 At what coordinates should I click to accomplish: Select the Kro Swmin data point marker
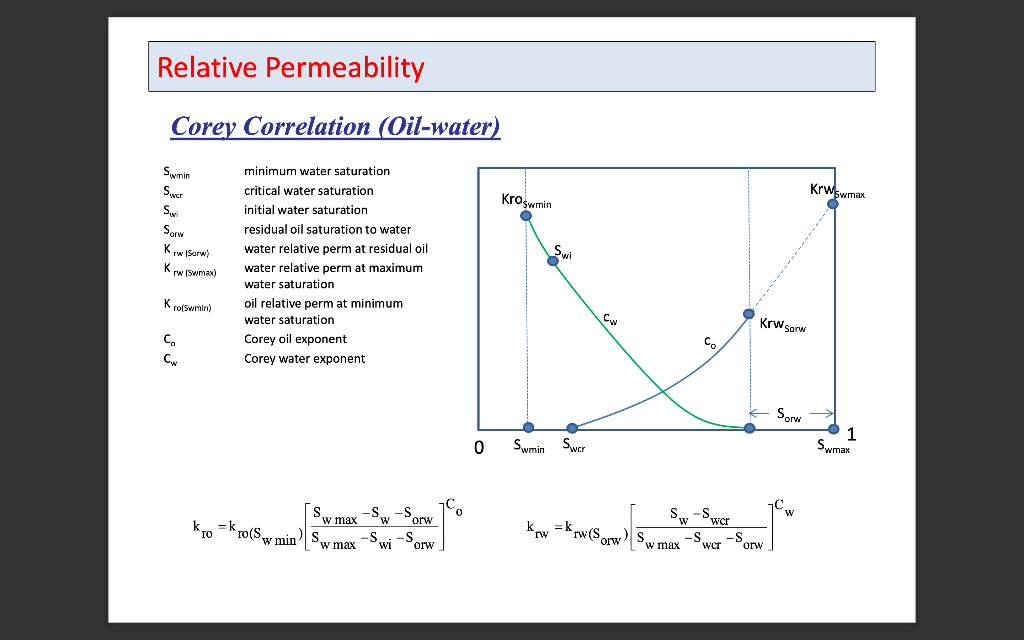[527, 214]
